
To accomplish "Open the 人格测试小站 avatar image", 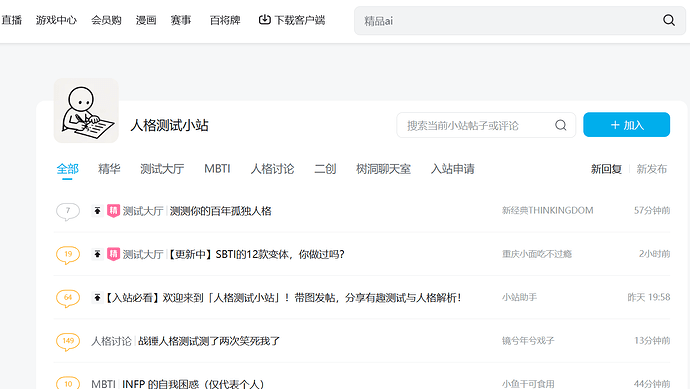I will 86,110.
